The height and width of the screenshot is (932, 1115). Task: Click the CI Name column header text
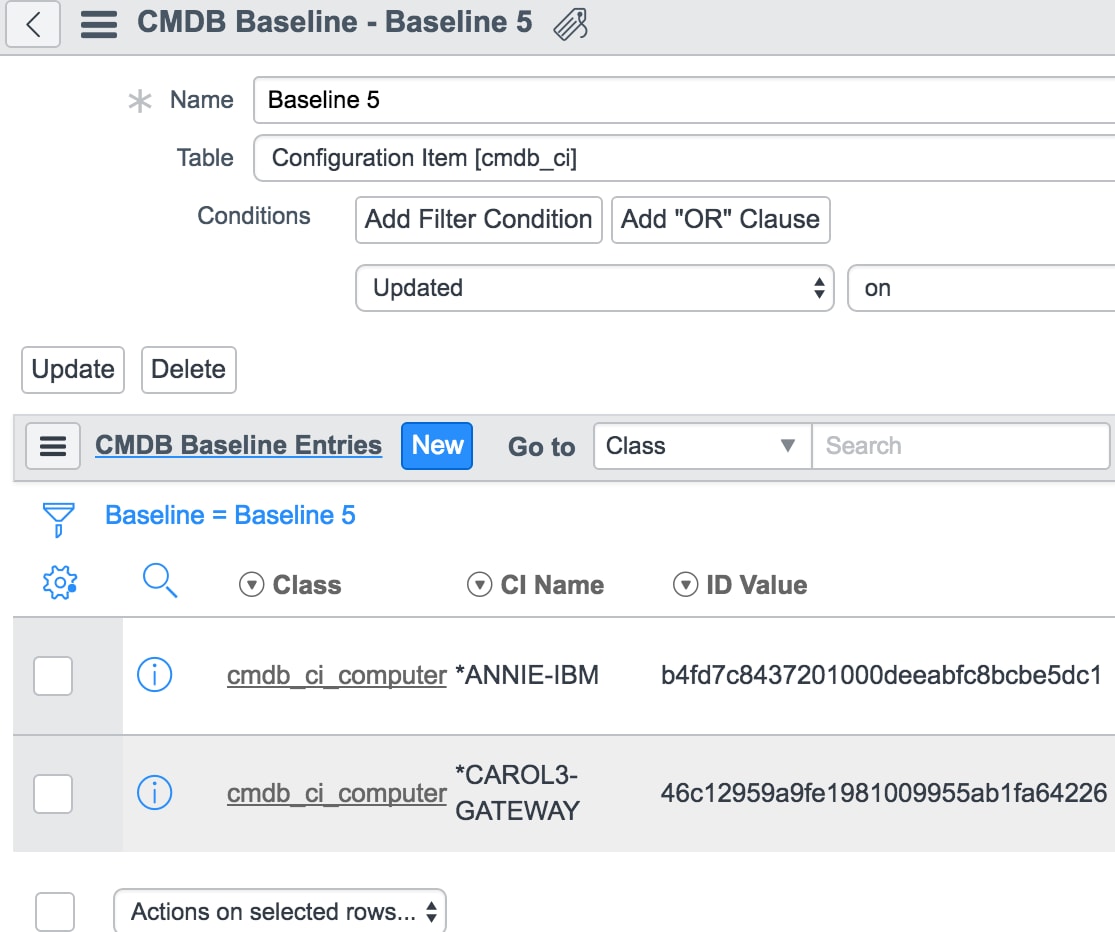click(553, 585)
